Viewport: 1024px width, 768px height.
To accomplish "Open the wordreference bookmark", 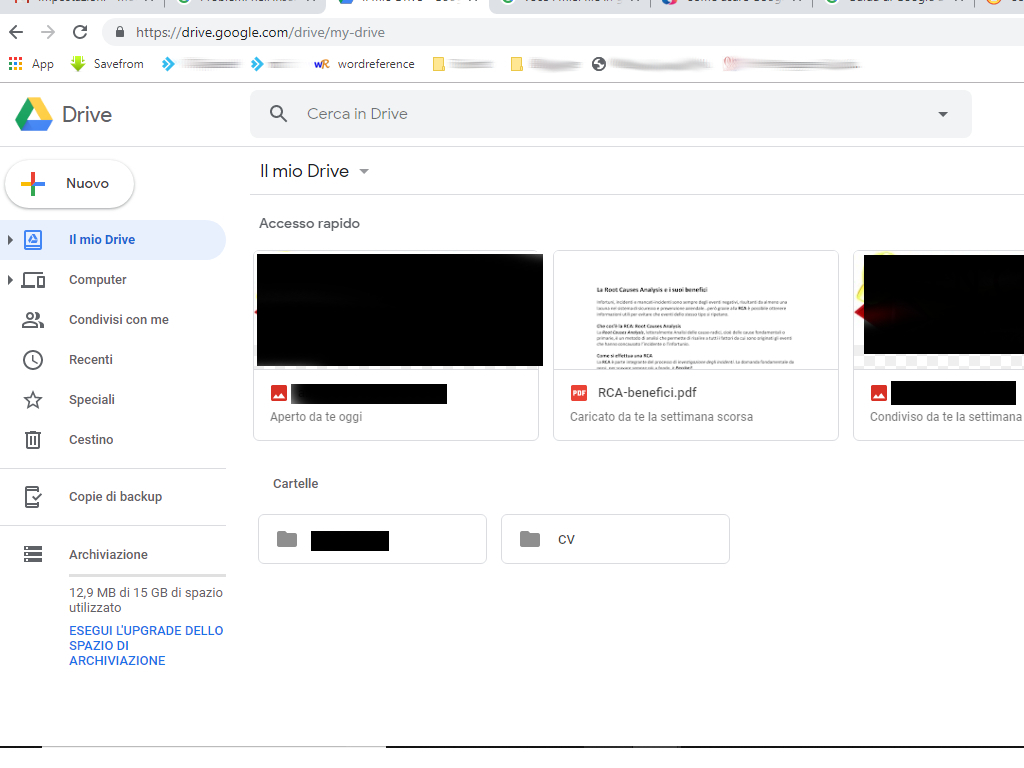I will tap(364, 64).
